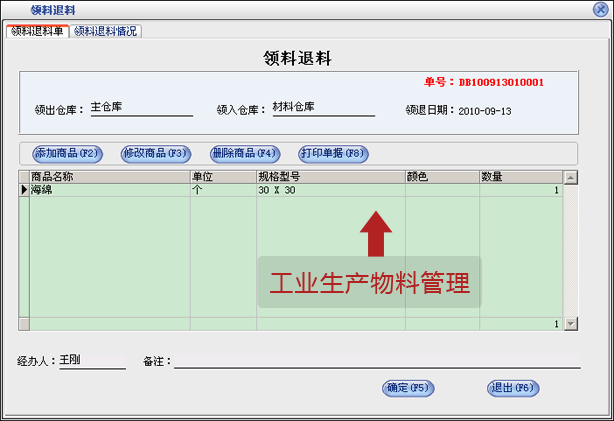Confirm with the 确定(F5) button
This screenshot has height=421, width=614.
tap(408, 388)
